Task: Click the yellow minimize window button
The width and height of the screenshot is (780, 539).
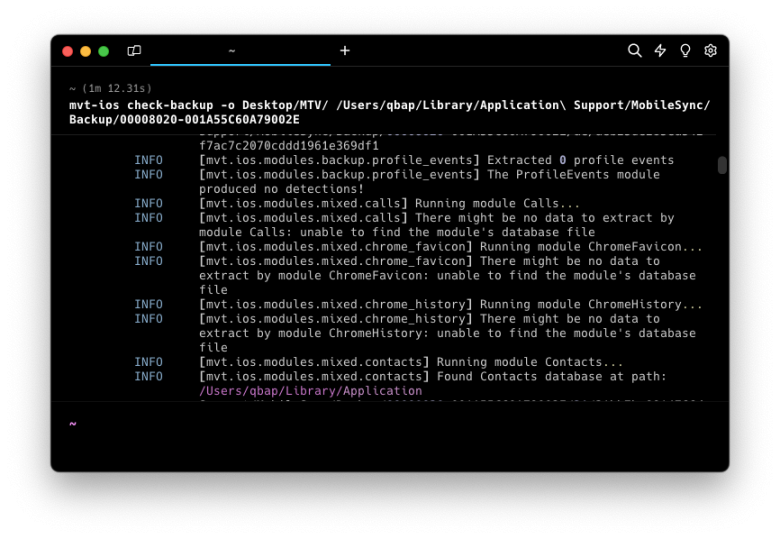Action: coord(86,51)
